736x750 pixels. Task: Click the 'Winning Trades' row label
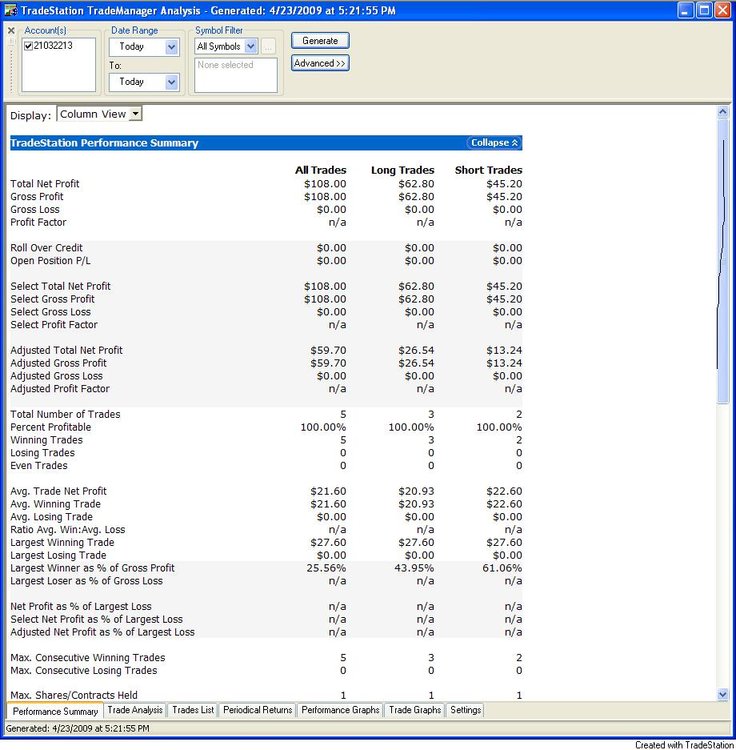pos(46,440)
